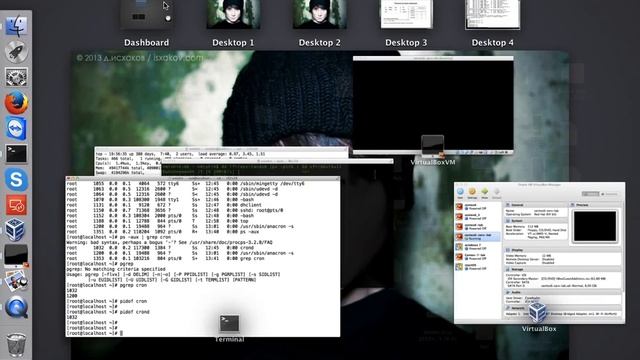Open VirtualBoxVM monitor icon in dock
Viewport: 640px width, 360px height.
(16, 256)
